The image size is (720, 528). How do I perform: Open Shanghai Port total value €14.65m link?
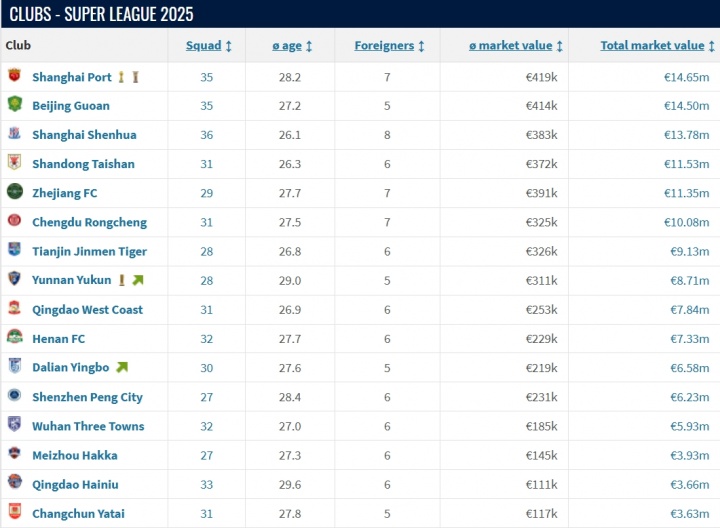click(686, 77)
